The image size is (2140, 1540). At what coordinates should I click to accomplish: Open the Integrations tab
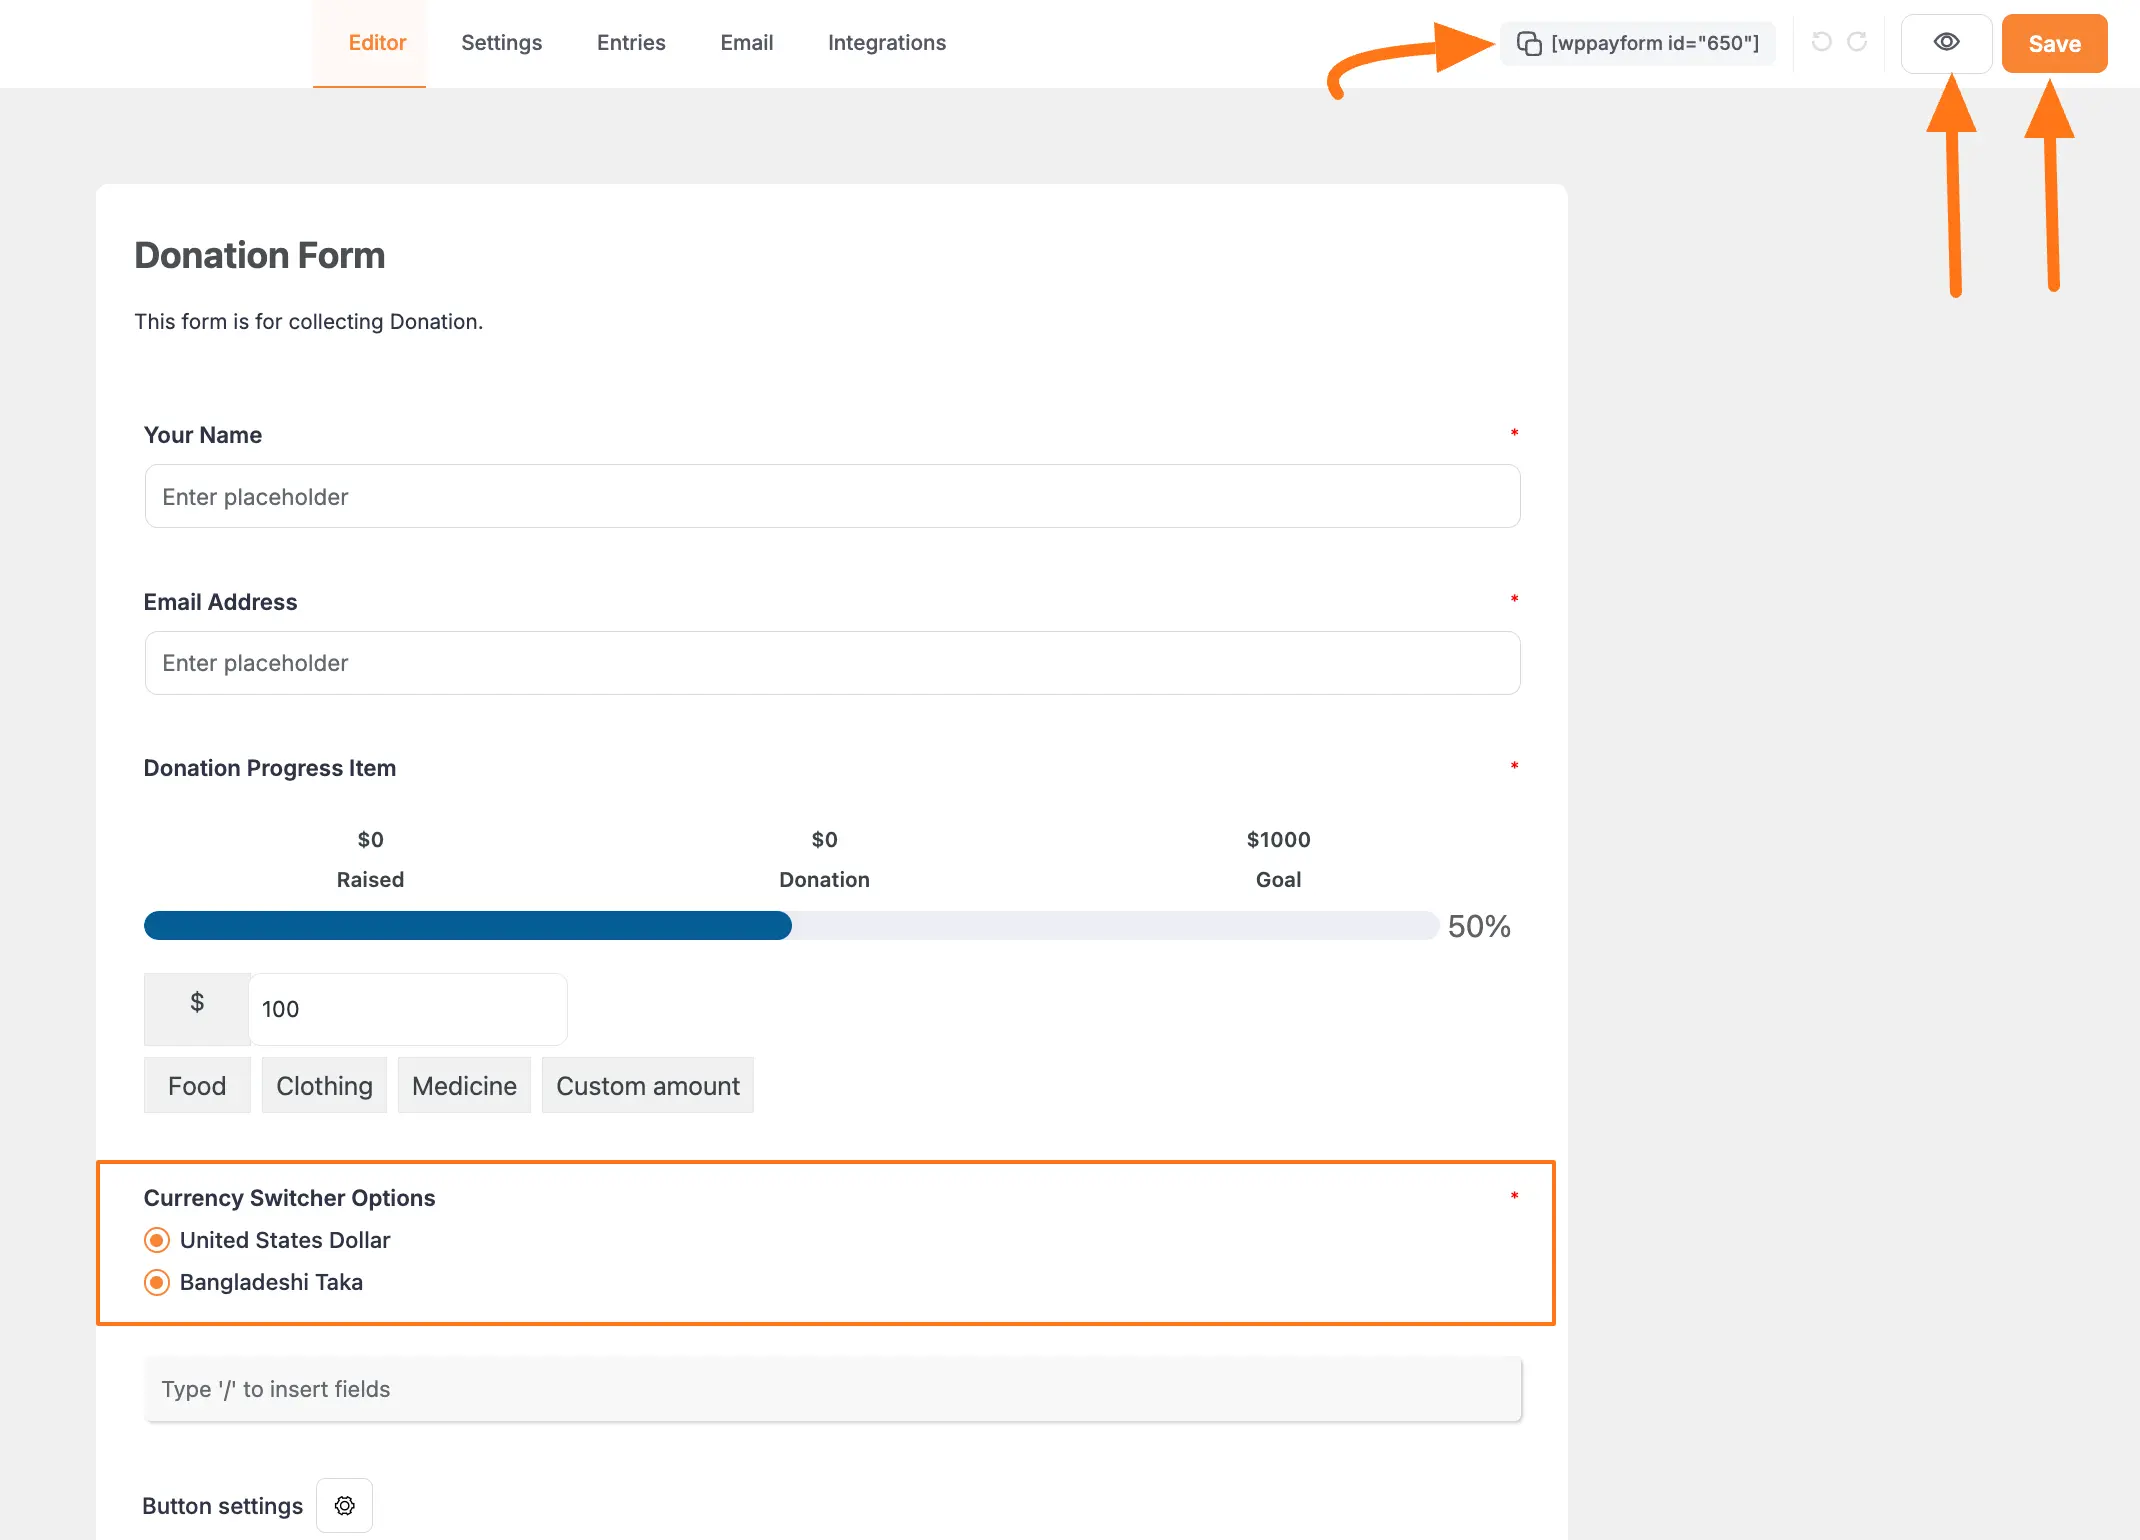(886, 43)
